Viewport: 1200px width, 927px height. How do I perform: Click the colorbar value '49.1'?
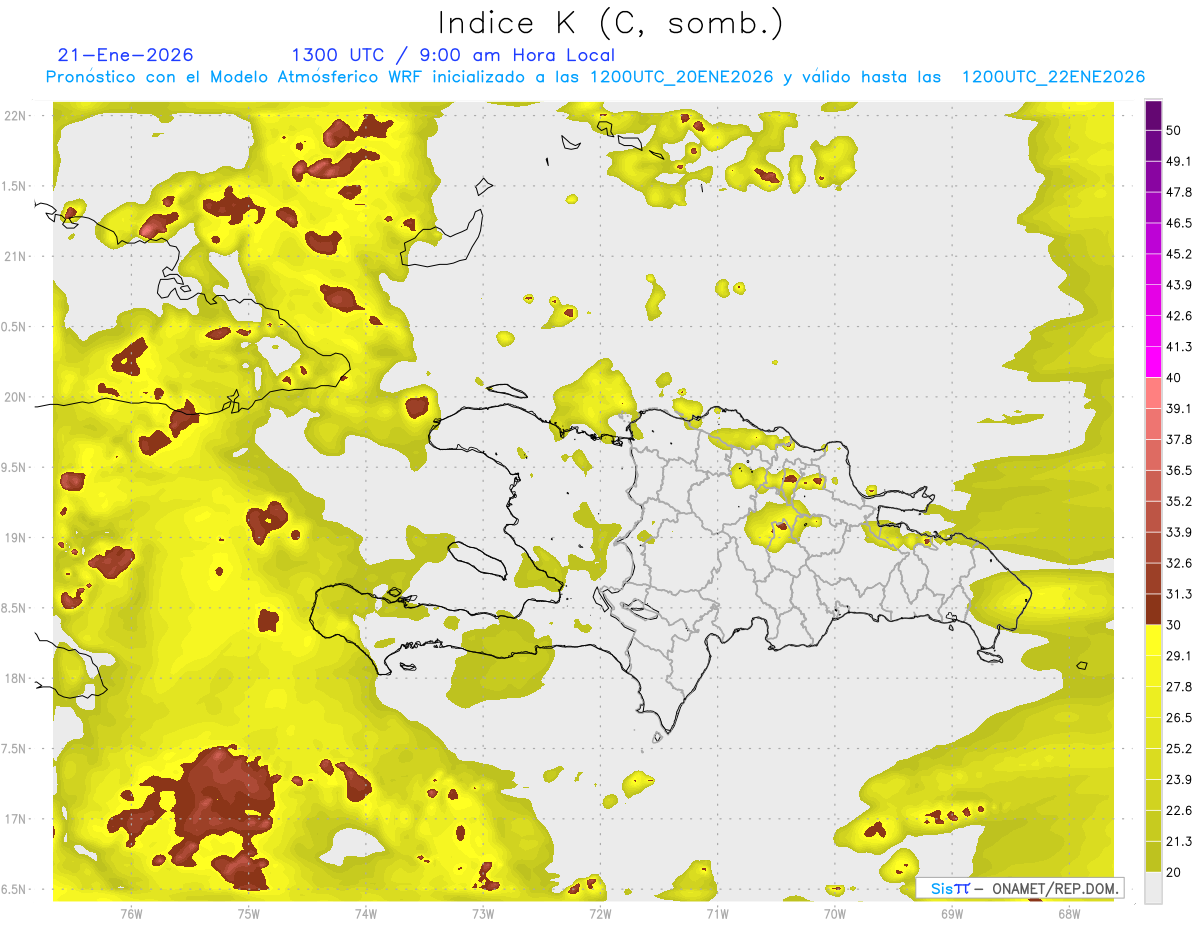click(1179, 161)
